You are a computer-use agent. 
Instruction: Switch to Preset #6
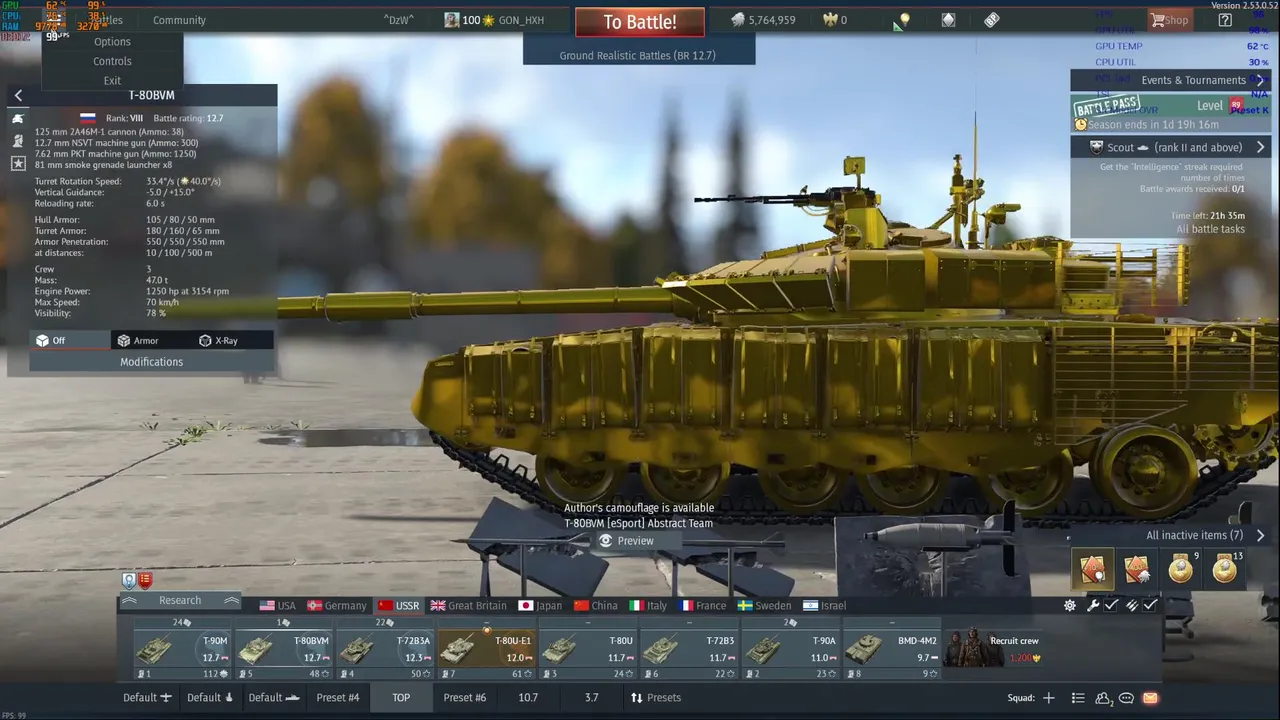tap(465, 698)
